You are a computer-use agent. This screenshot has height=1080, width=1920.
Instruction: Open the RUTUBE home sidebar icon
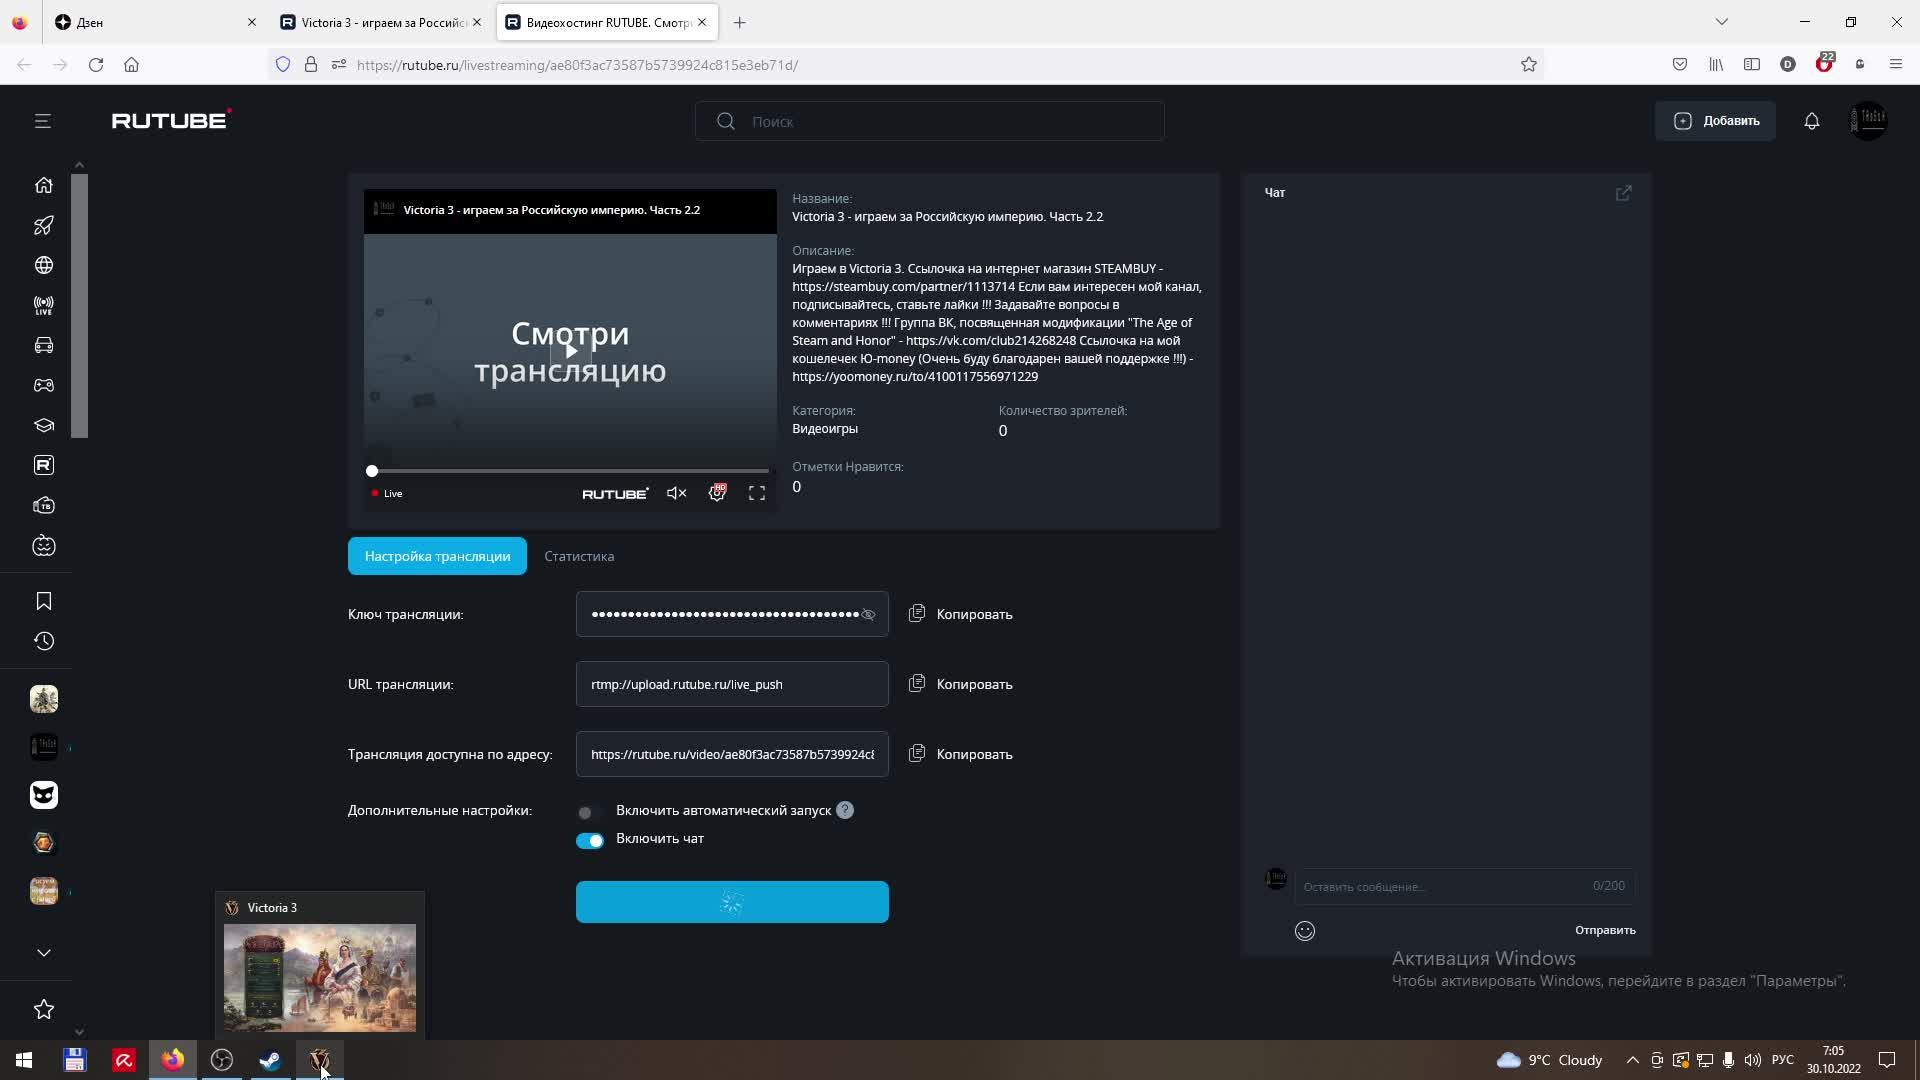click(44, 185)
